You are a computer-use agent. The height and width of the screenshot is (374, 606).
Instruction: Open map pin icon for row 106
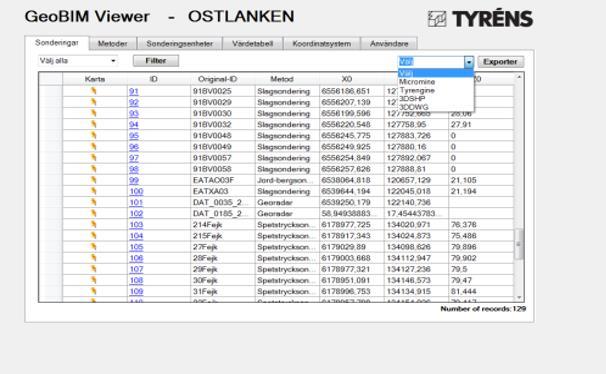click(94, 258)
